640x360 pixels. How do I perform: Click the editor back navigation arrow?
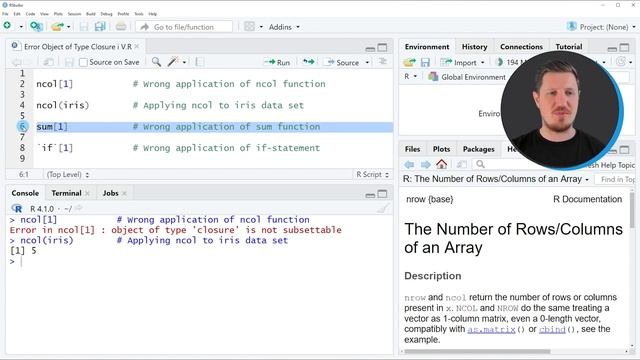tap(16, 62)
